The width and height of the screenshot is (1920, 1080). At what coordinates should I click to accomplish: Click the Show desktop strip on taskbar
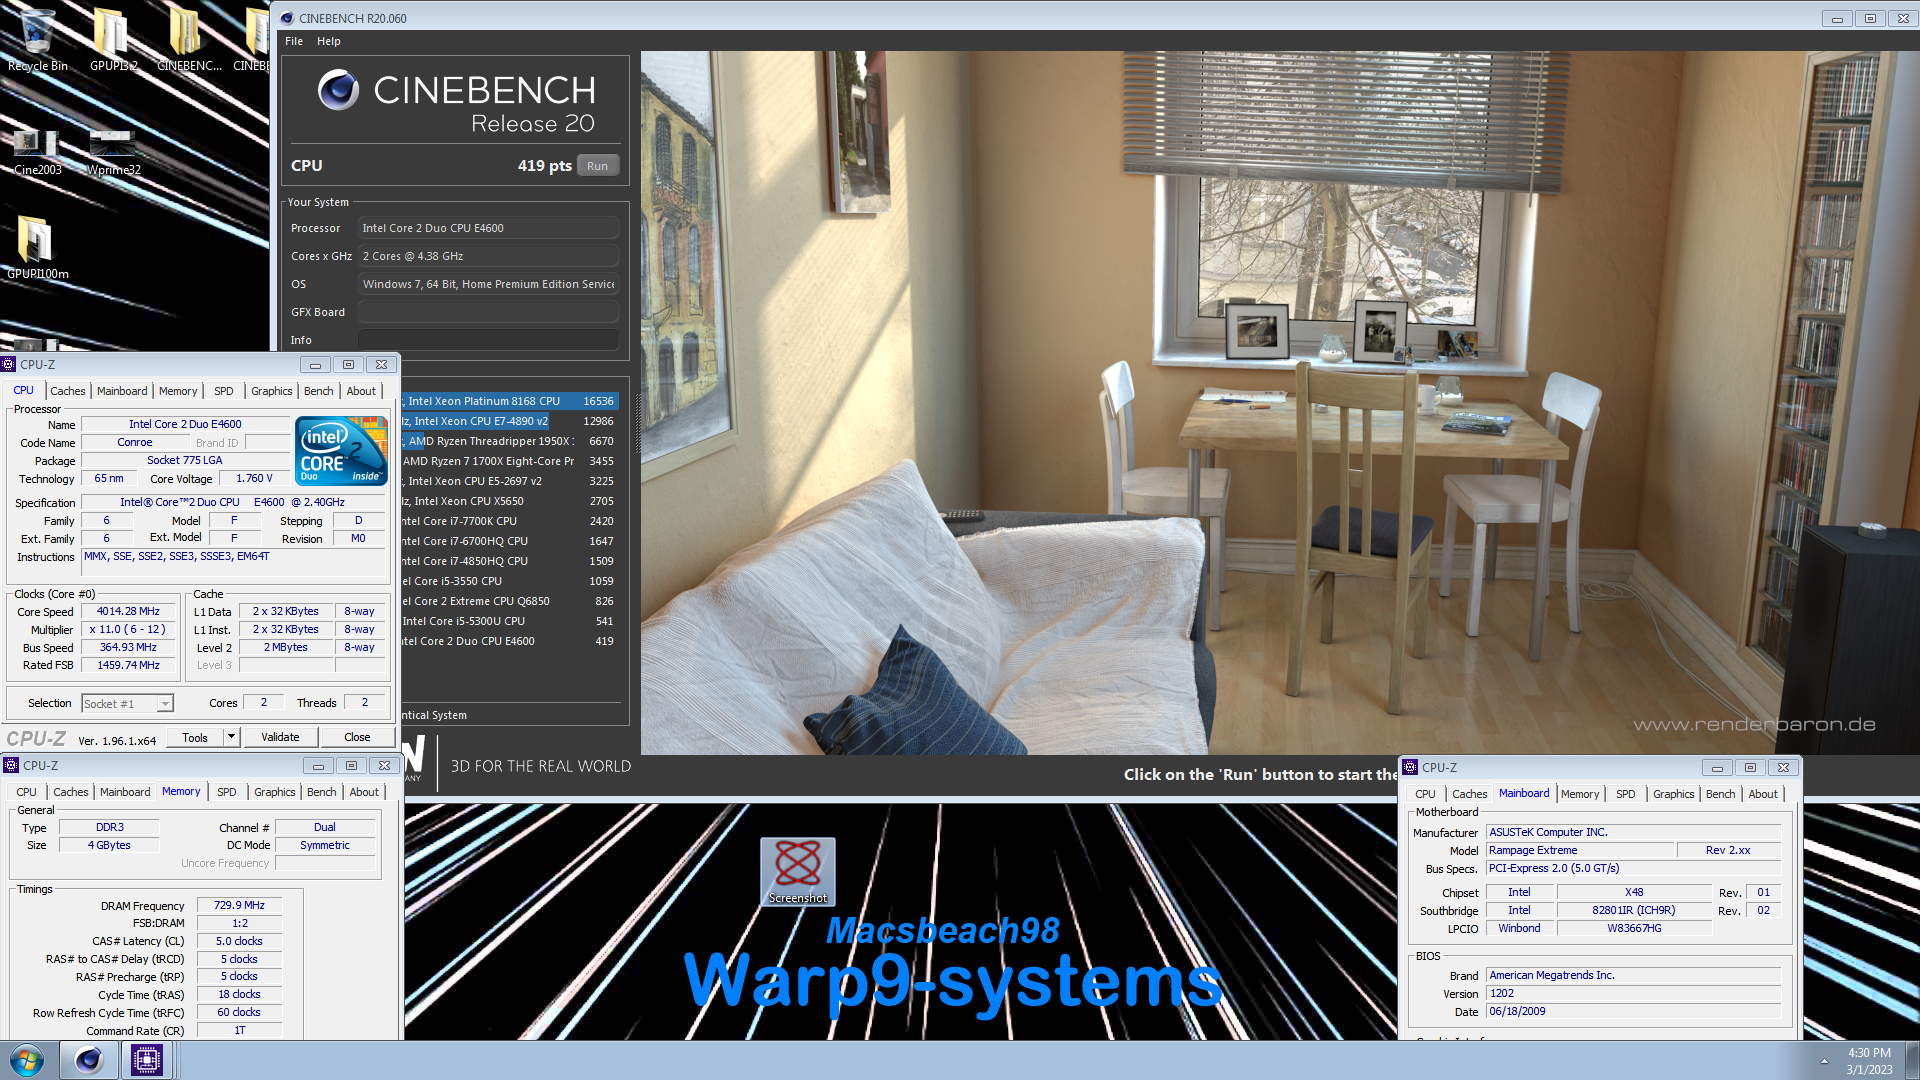[1912, 1060]
